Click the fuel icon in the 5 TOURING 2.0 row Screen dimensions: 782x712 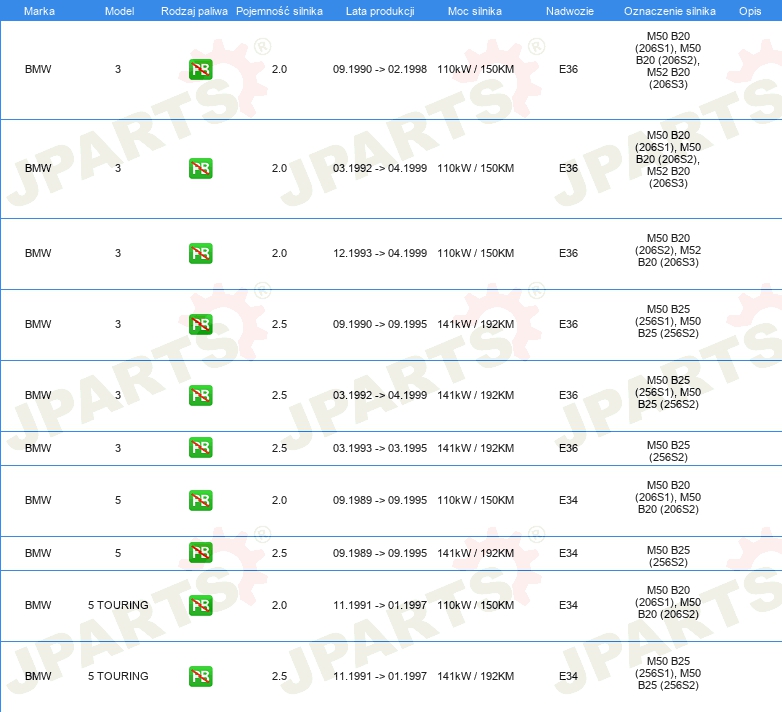(200, 605)
